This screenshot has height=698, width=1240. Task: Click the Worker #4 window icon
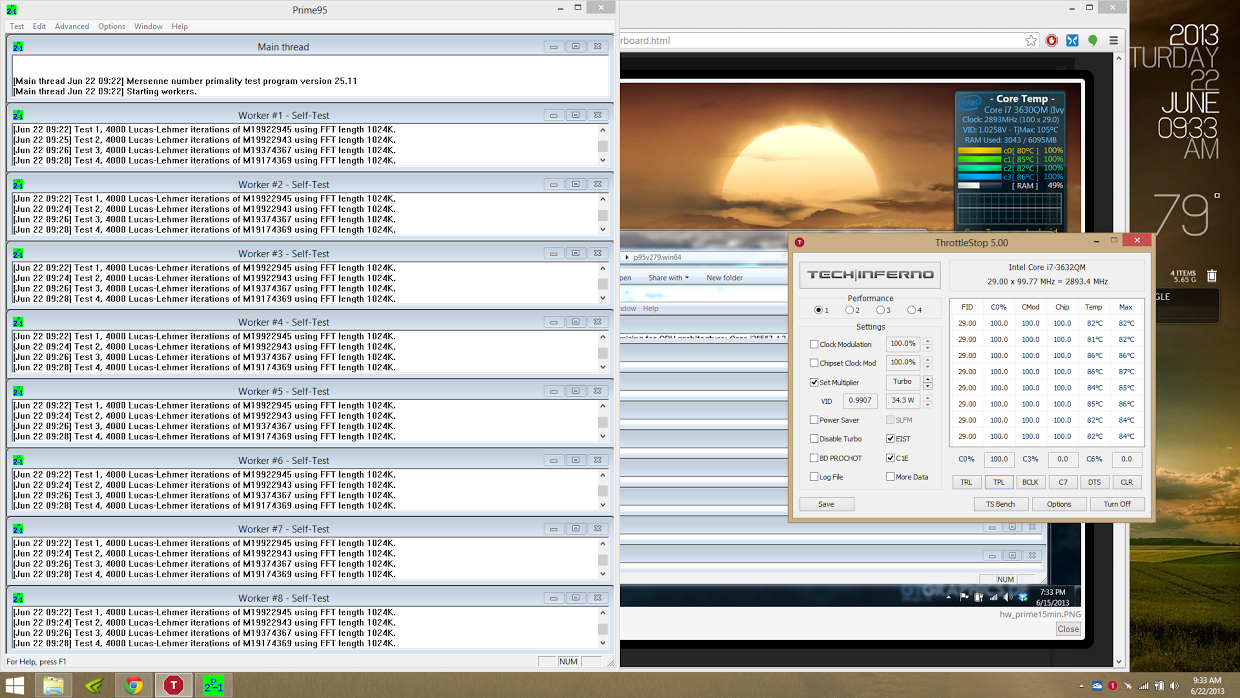tap(18, 322)
